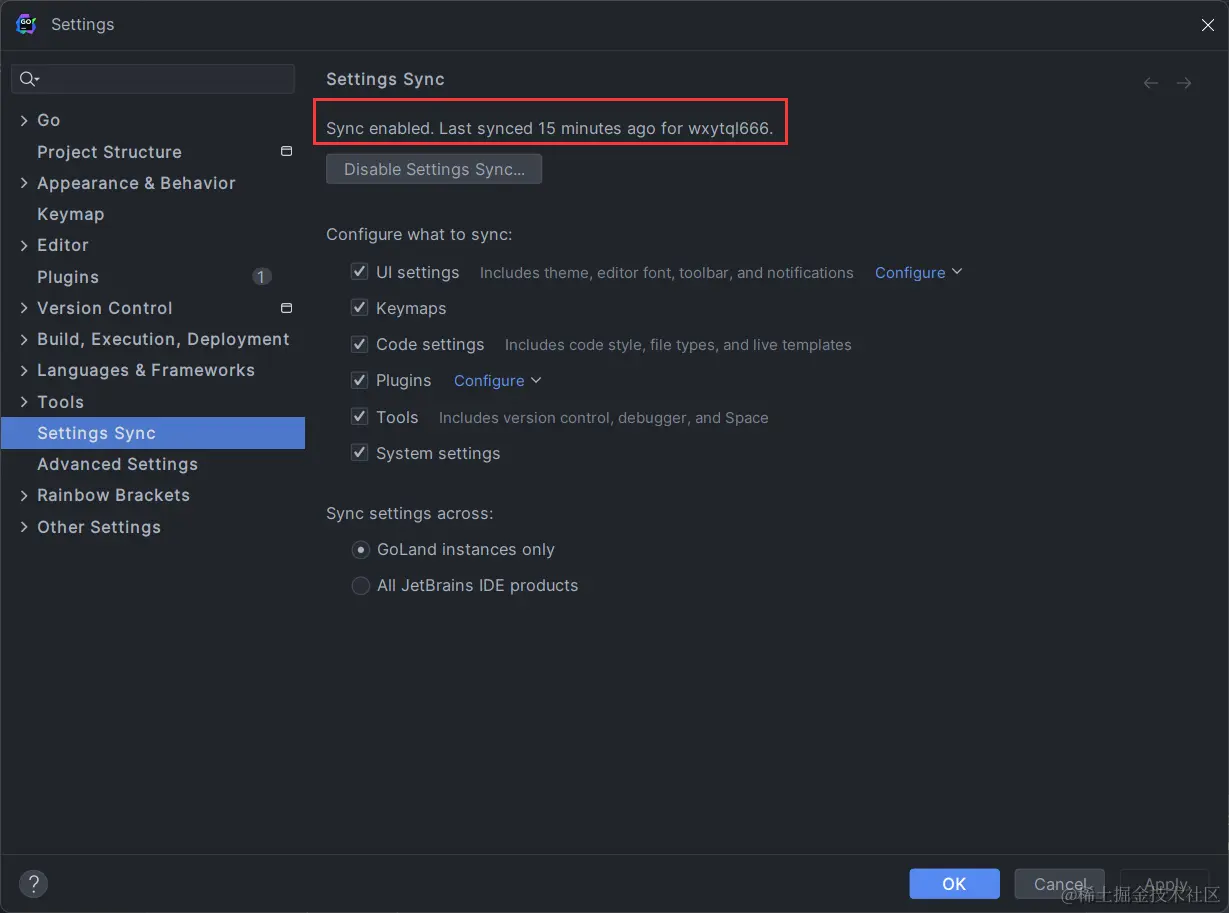The height and width of the screenshot is (913, 1229).
Task: Uncheck the Code settings checkbox
Action: (x=360, y=344)
